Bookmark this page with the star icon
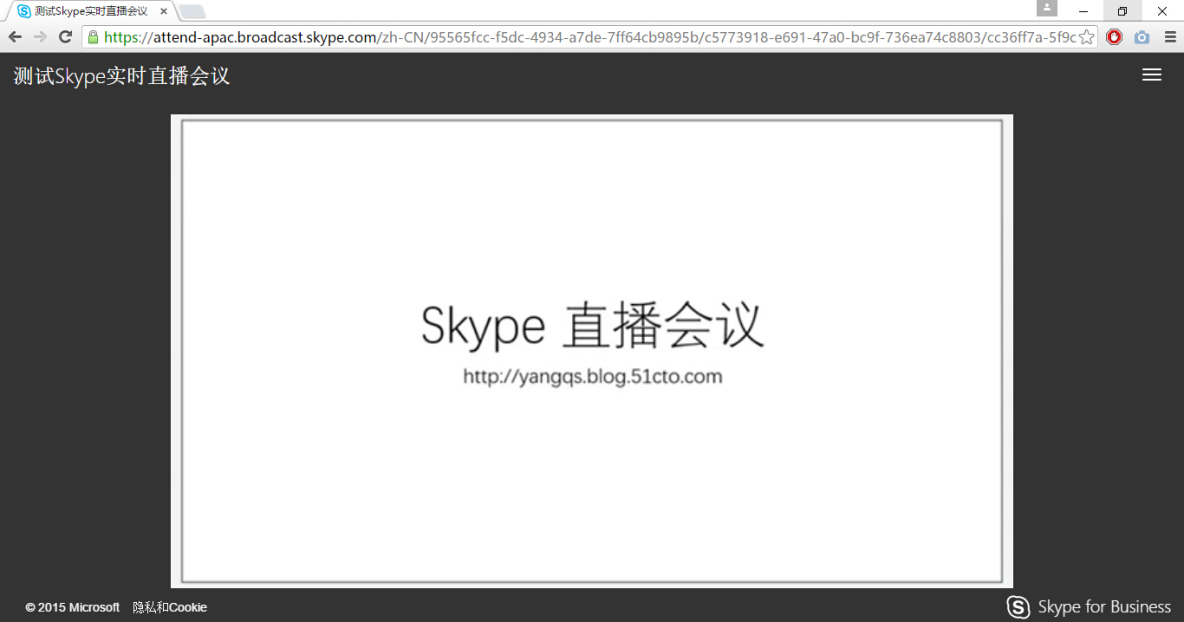Image resolution: width=1184 pixels, height=622 pixels. (1086, 37)
